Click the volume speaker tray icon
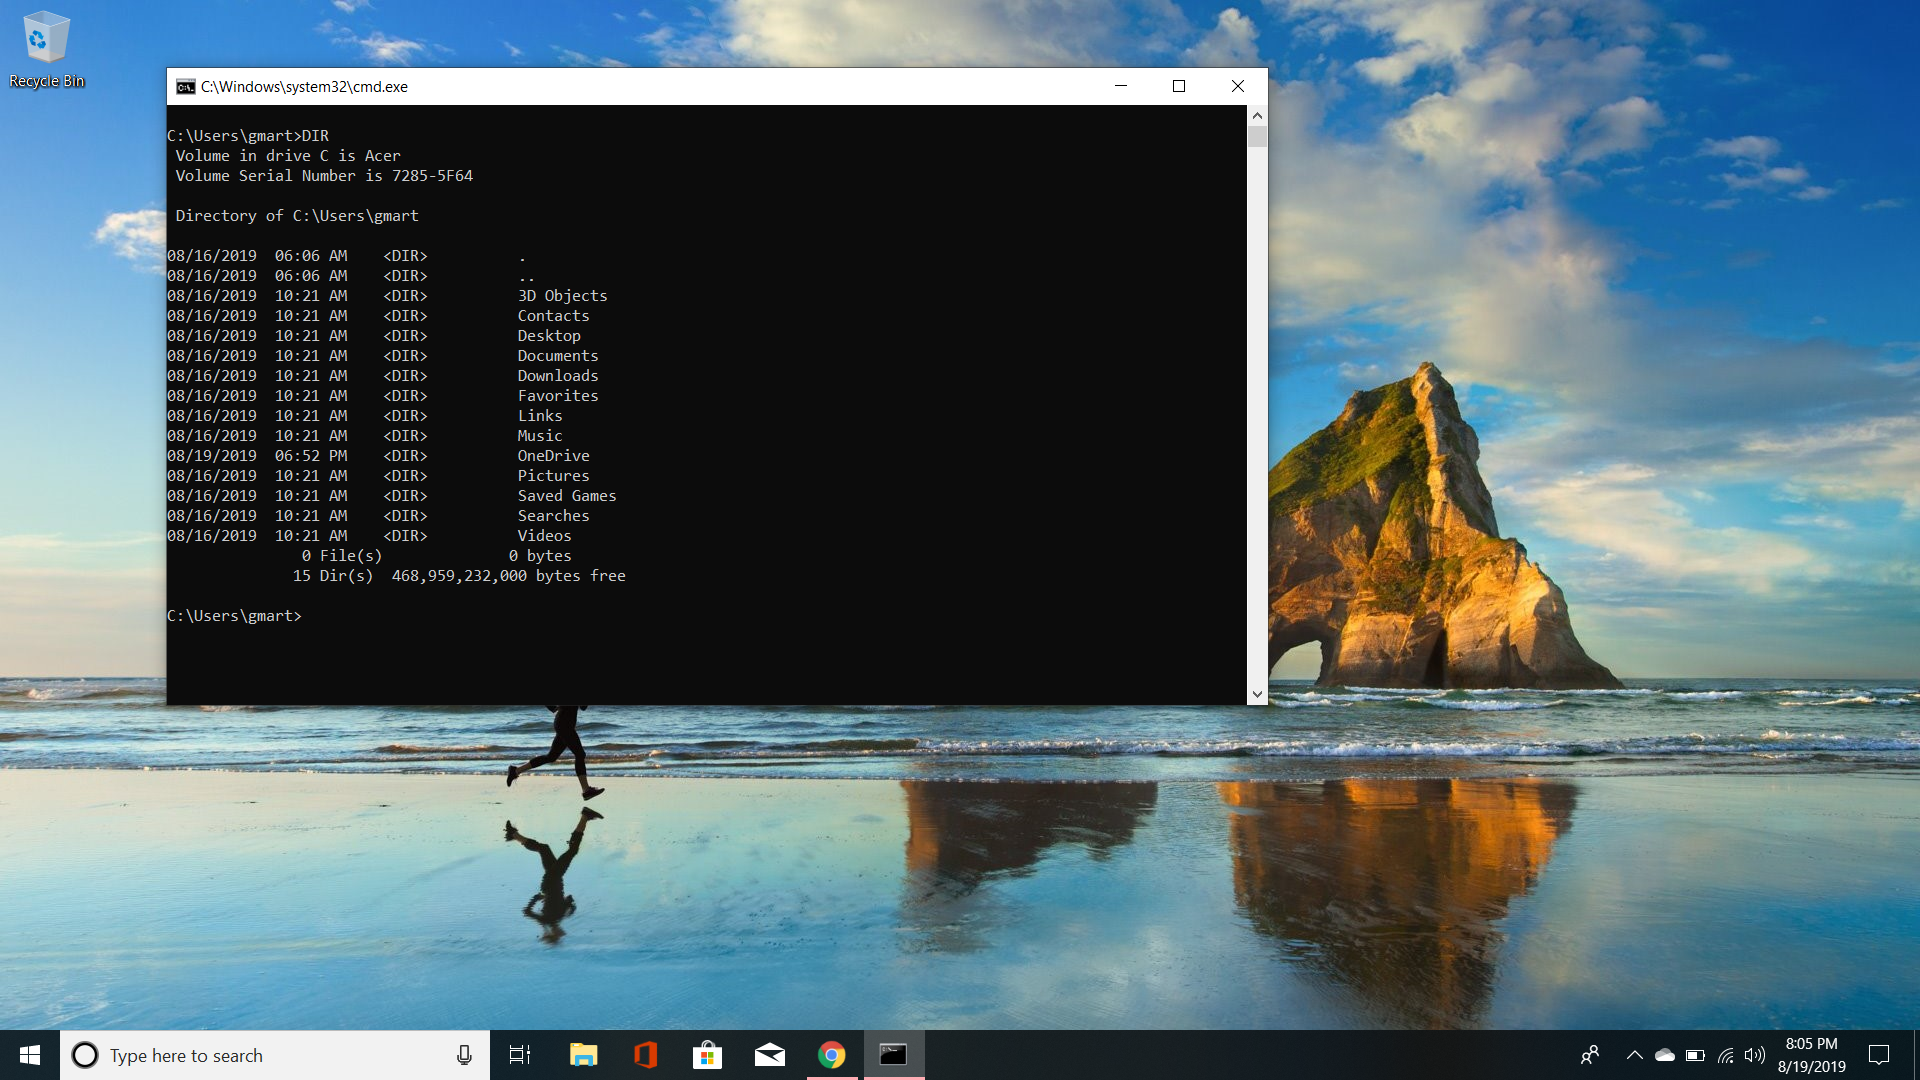The image size is (1920, 1080). pyautogui.click(x=1754, y=1055)
